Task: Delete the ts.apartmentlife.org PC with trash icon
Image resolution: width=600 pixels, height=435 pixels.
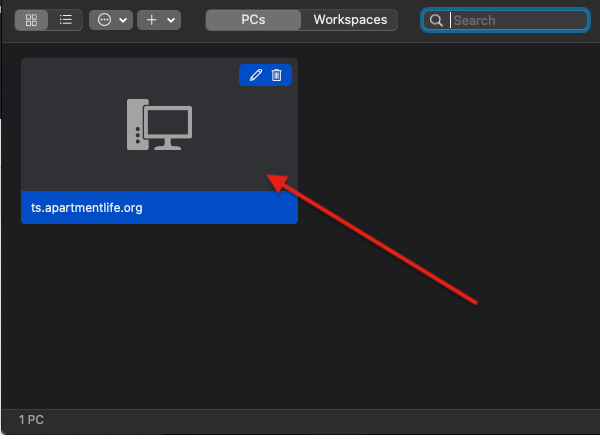Action: 277,75
